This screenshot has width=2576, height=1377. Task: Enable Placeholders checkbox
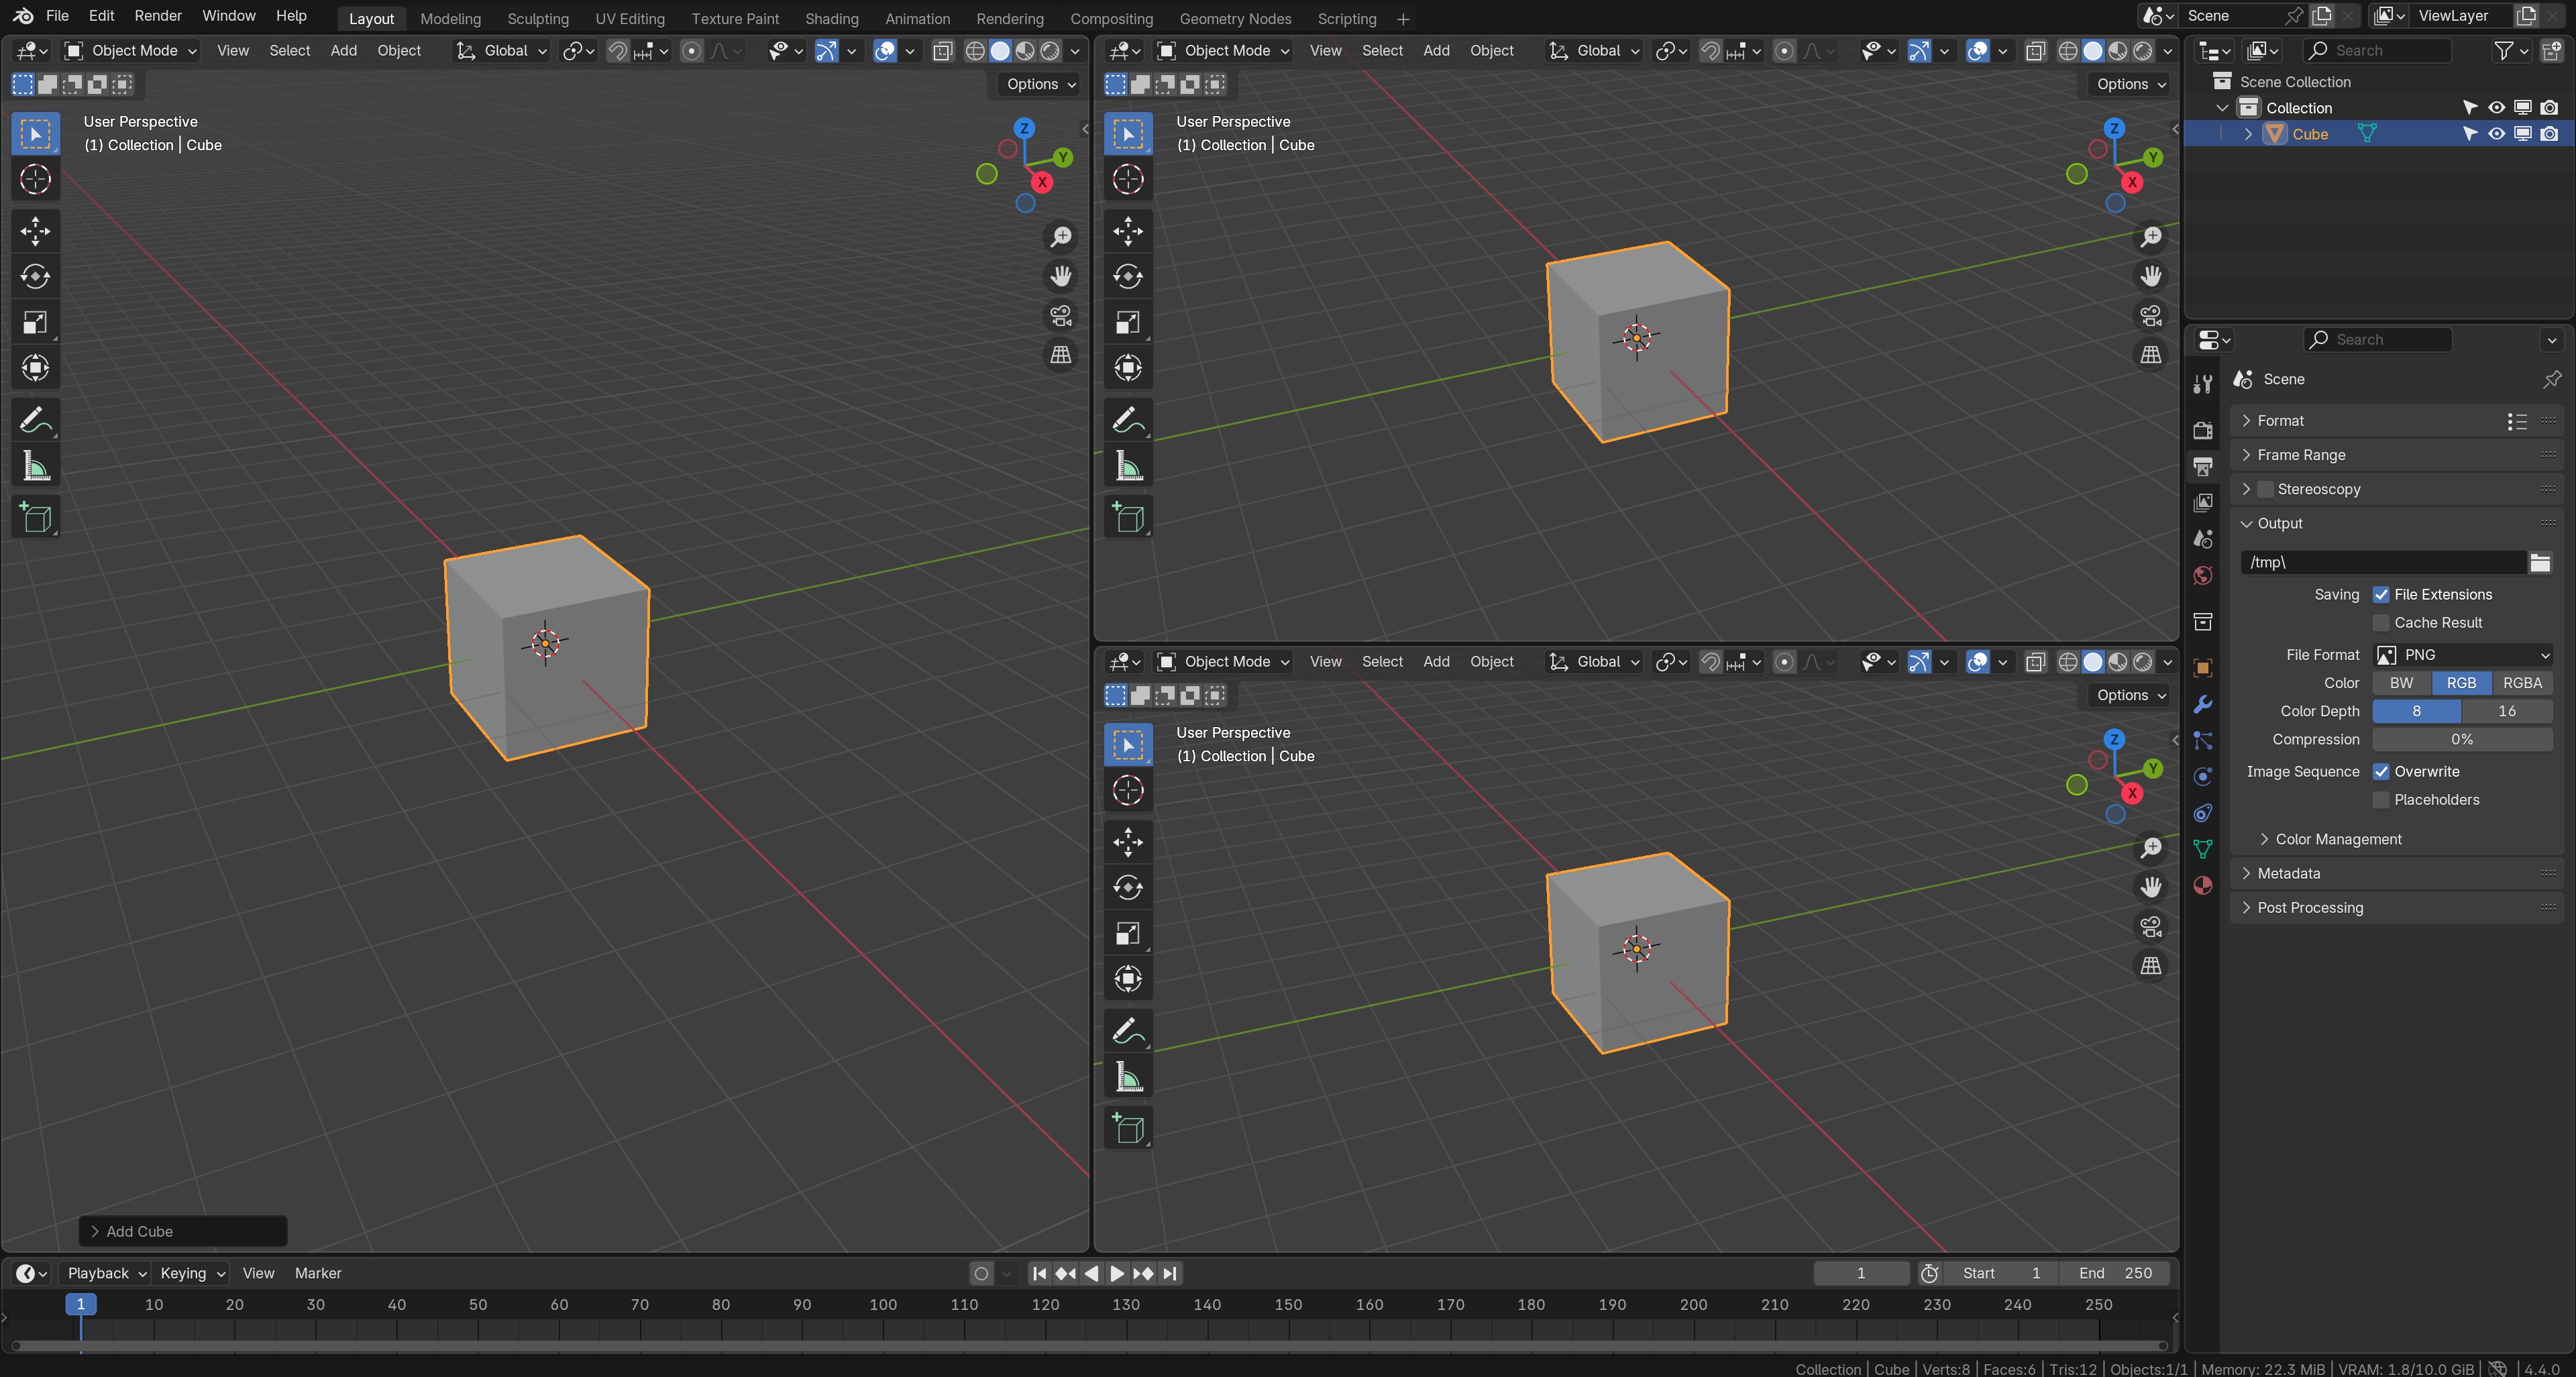point(2381,799)
